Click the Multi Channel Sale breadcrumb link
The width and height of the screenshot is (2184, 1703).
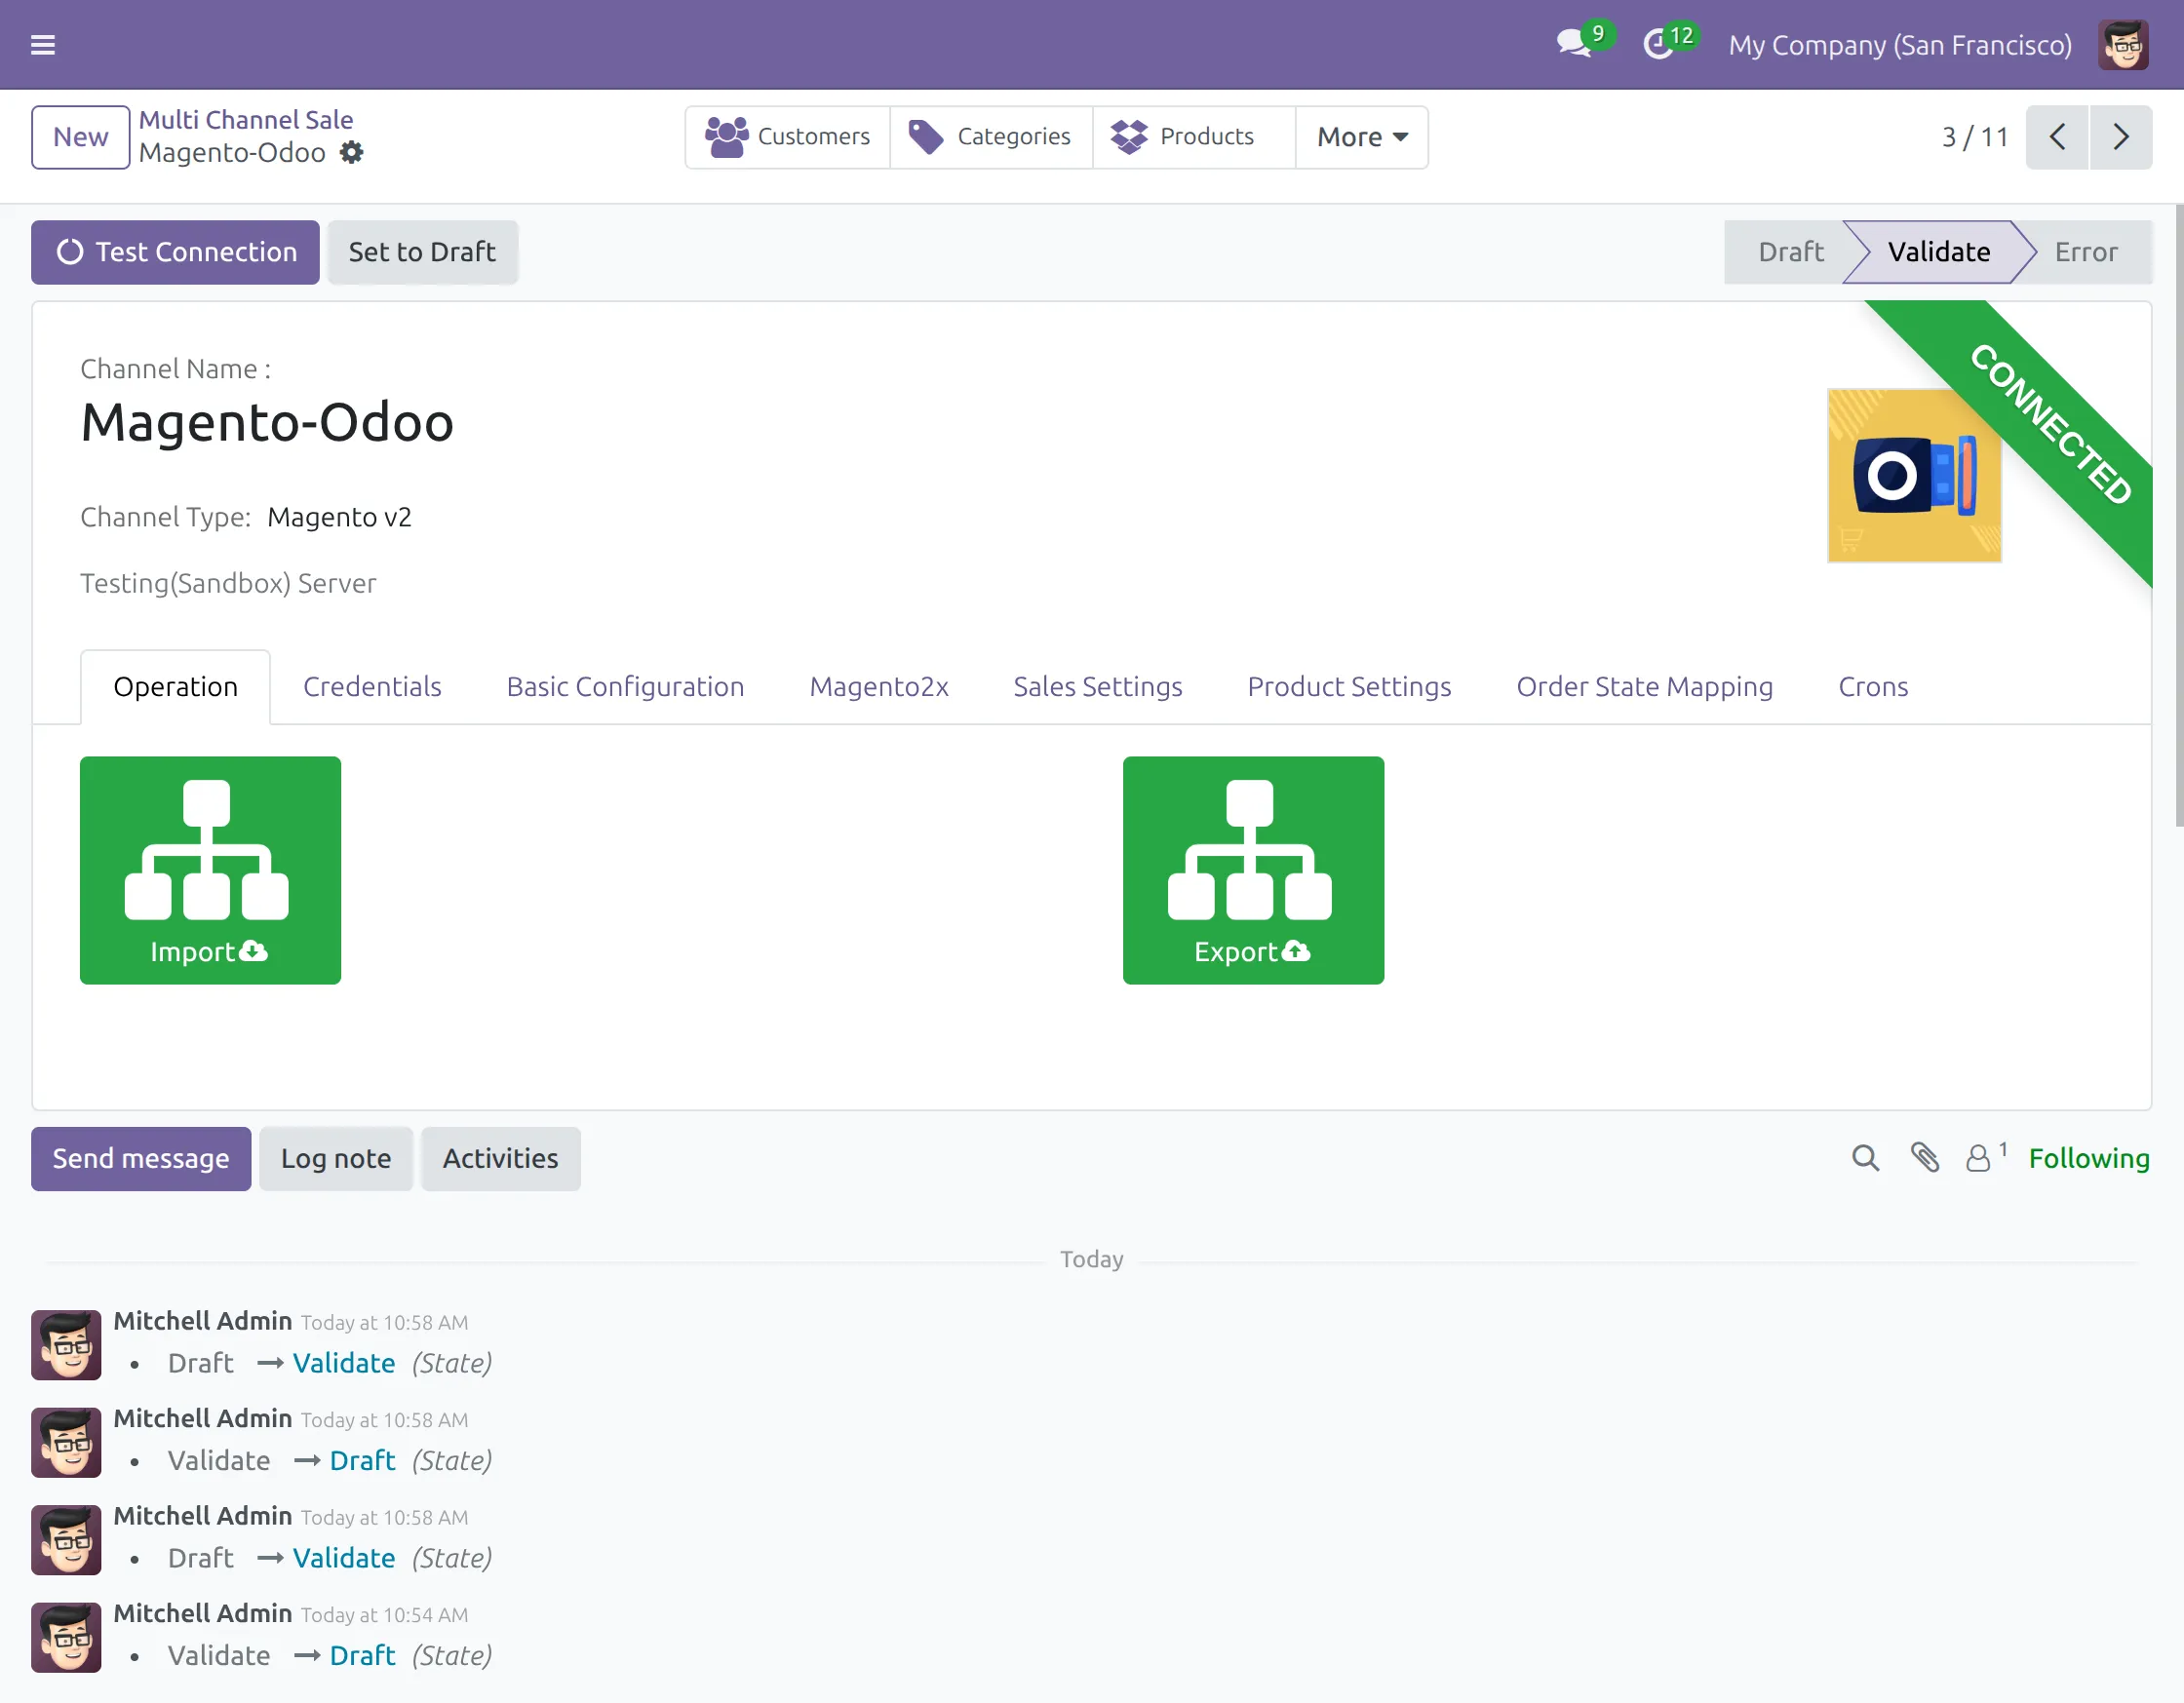click(246, 120)
